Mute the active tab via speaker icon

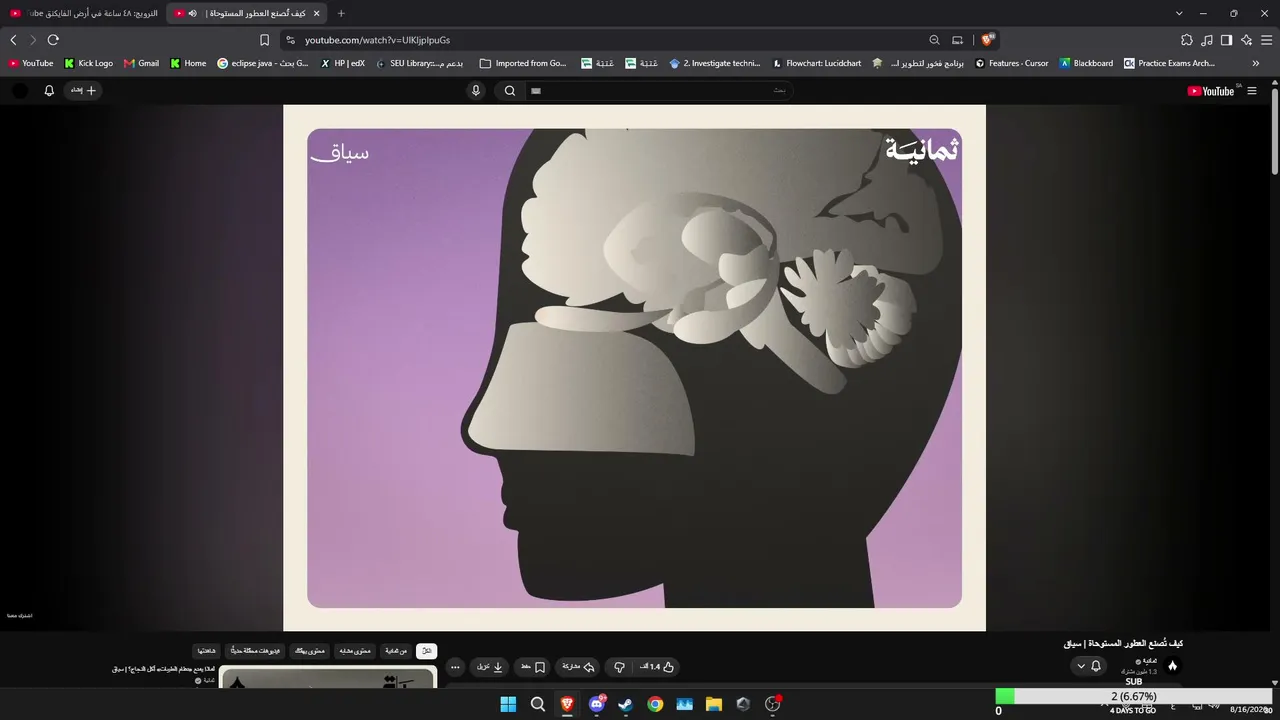[x=193, y=13]
